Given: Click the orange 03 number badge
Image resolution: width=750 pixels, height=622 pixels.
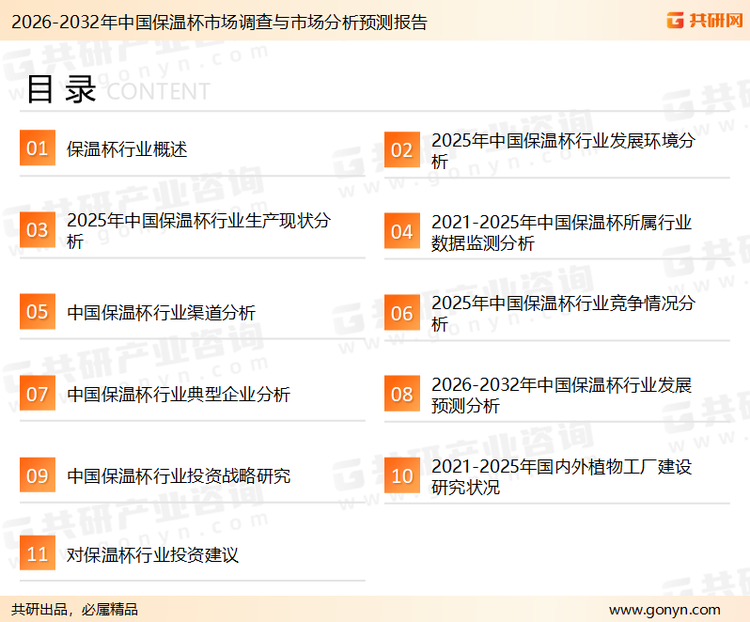Looking at the screenshot, I should tap(37, 230).
